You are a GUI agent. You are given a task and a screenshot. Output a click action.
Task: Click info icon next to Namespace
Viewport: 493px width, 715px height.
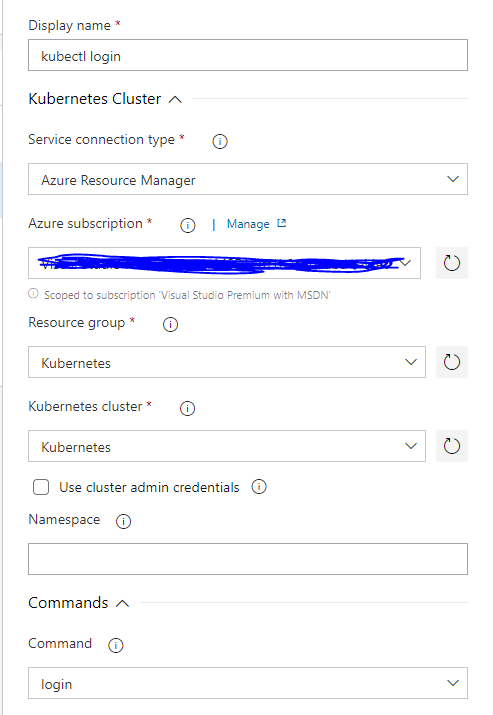123,521
